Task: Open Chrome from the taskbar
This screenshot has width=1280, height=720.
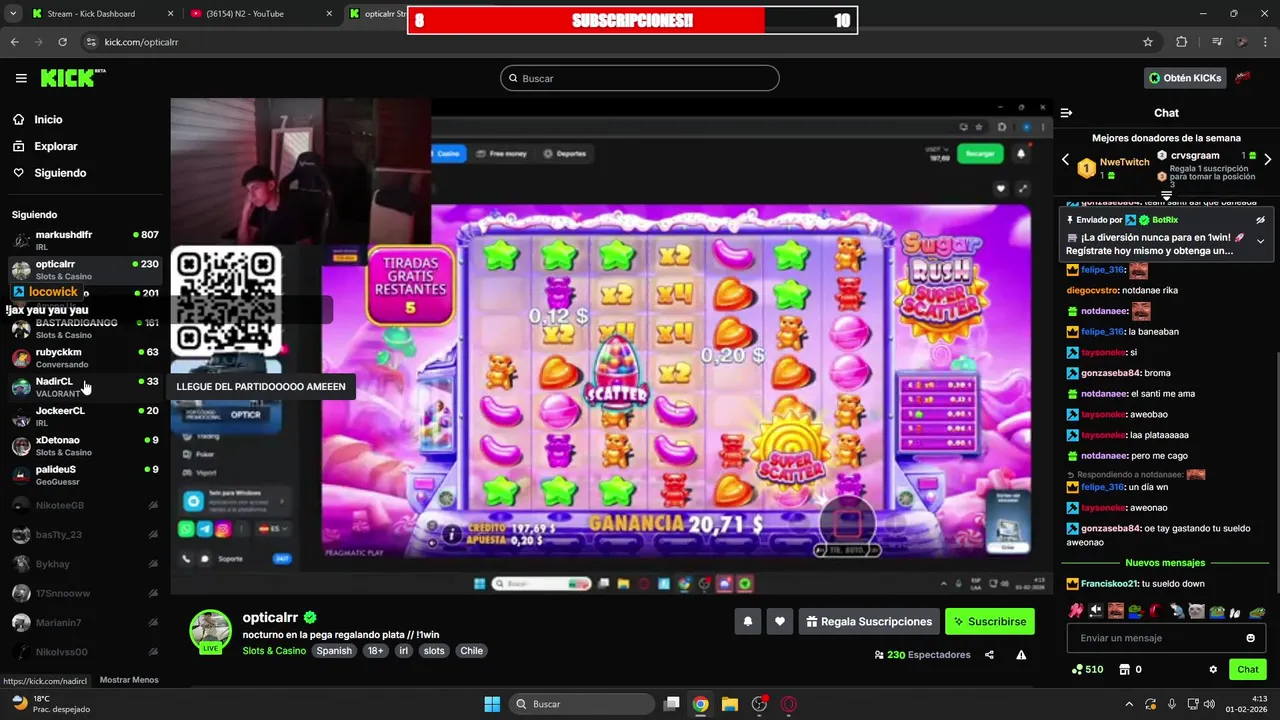Action: click(701, 704)
